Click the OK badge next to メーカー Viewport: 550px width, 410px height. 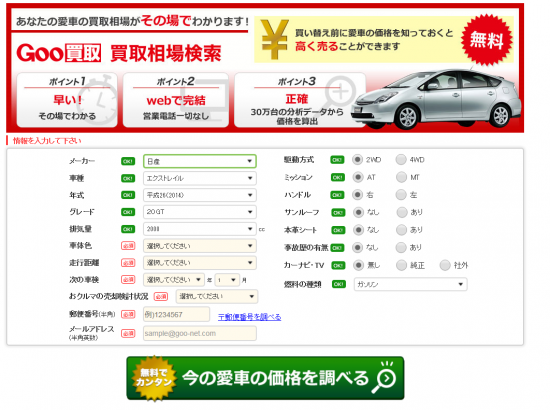128,161
